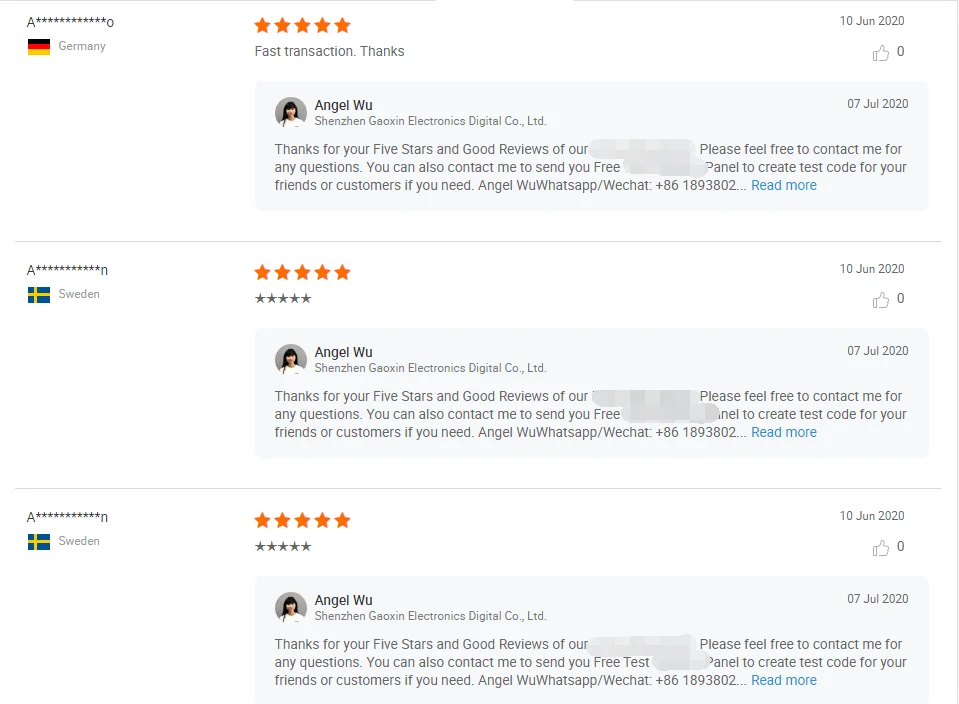This screenshot has width=959, height=704.
Task: Click the Germany reviewer's masked username
Action: coord(70,22)
